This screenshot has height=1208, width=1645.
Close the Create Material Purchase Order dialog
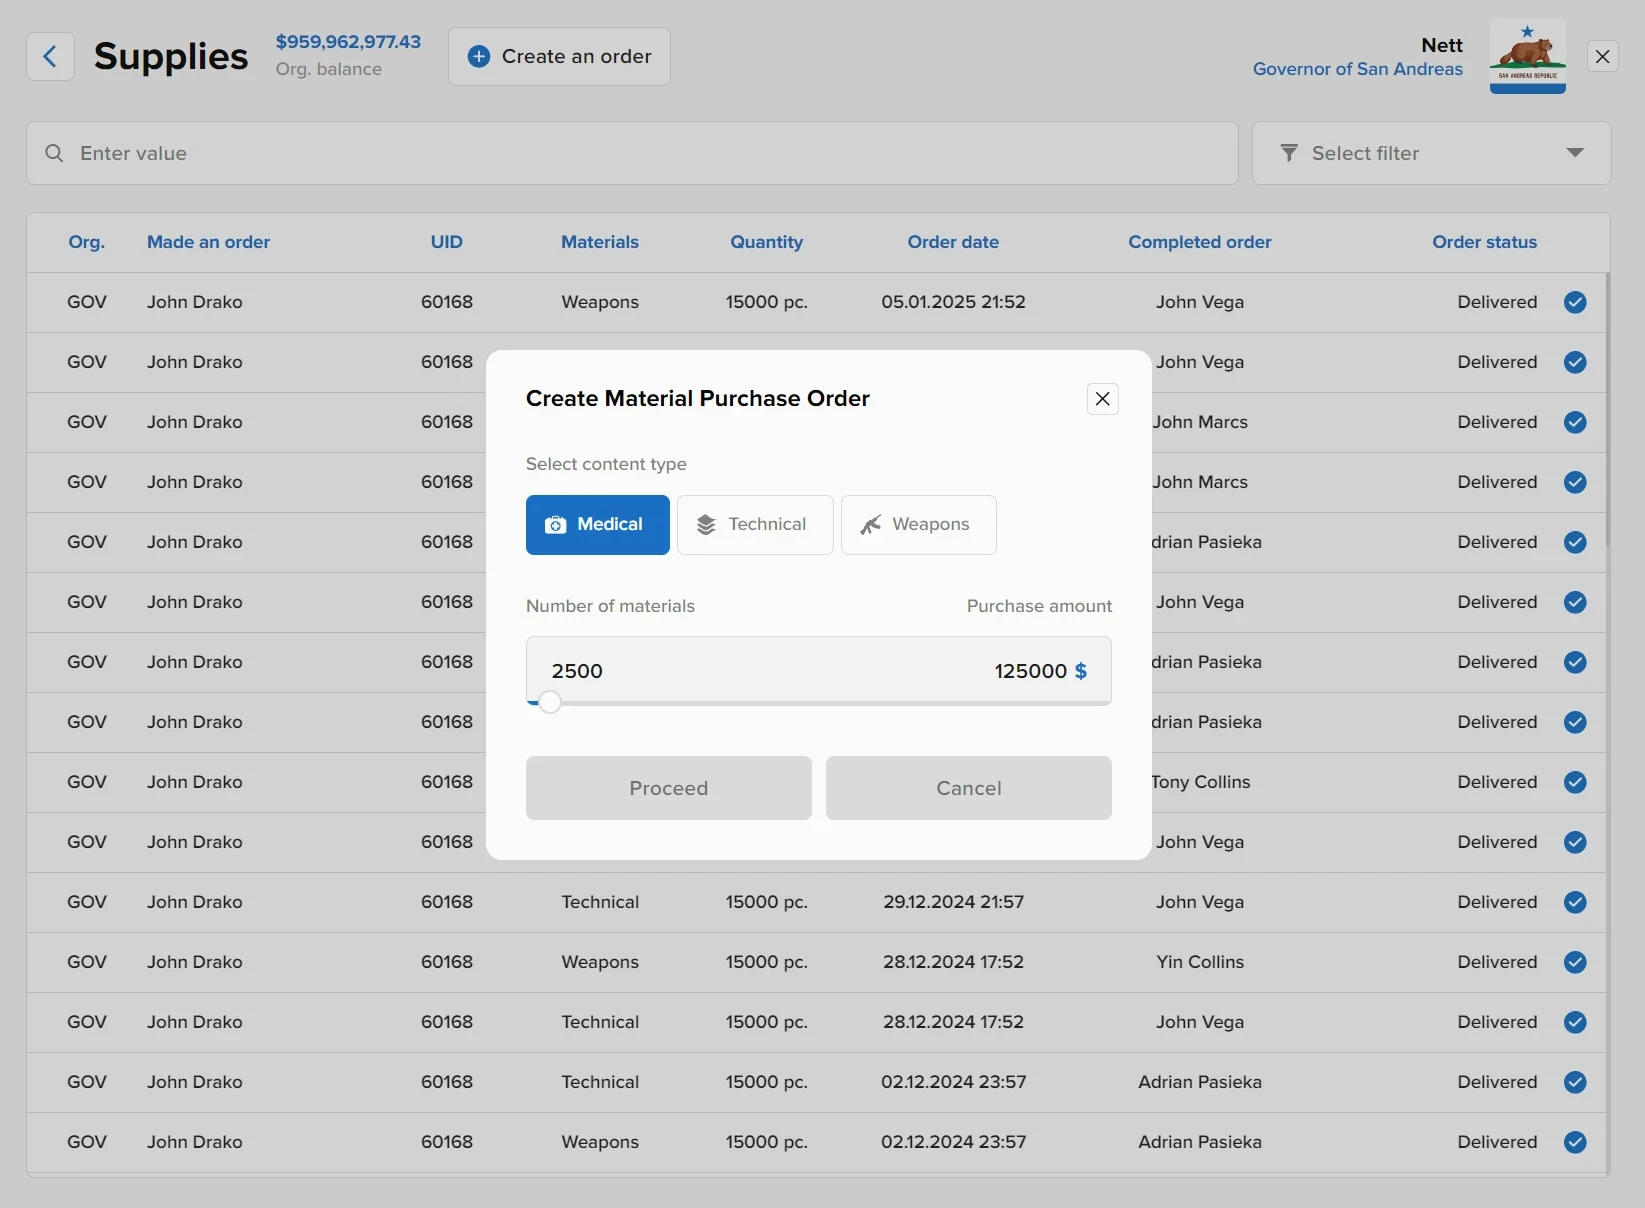[1102, 399]
